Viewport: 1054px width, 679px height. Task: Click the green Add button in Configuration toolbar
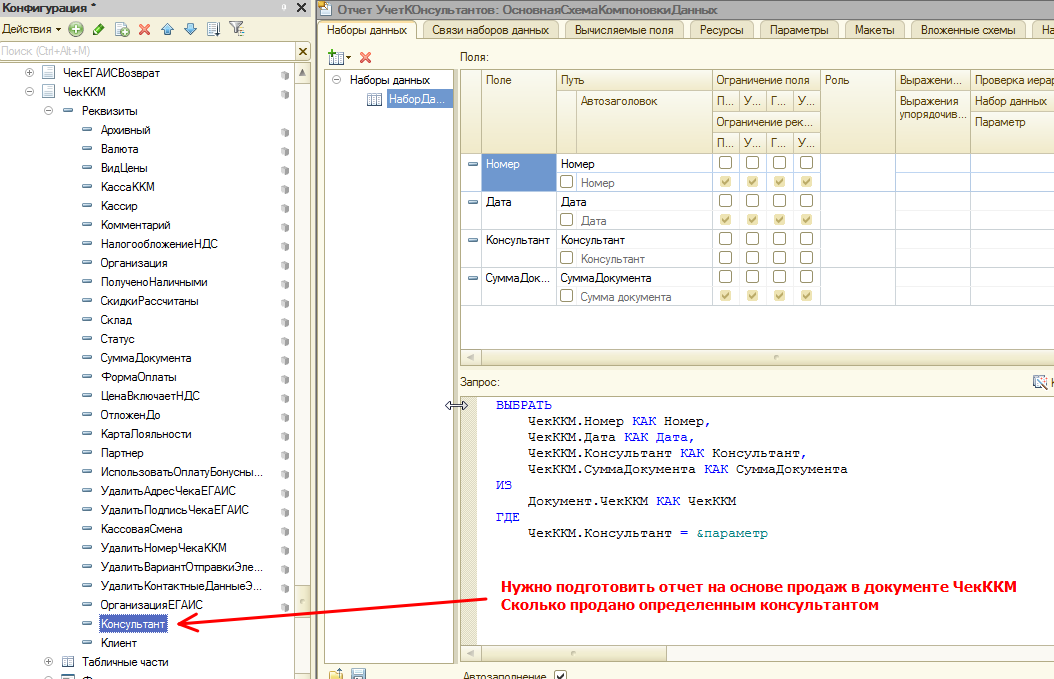tap(78, 30)
